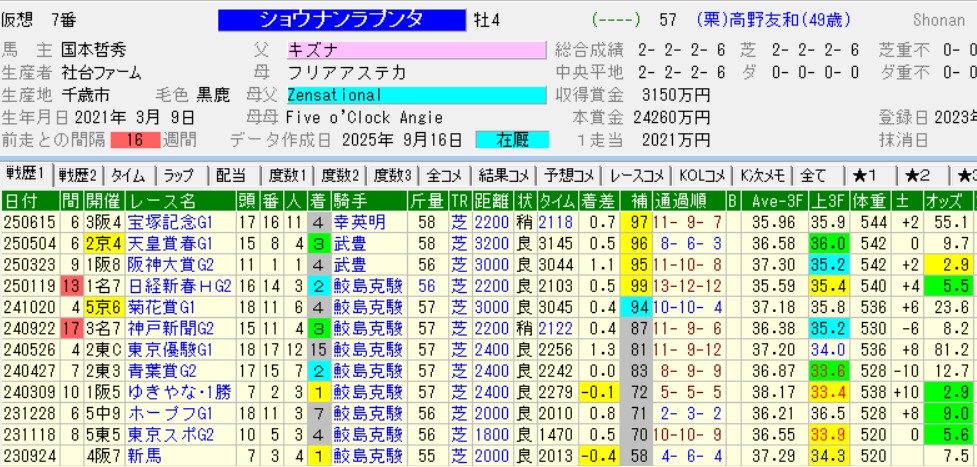Image resolution: width=977 pixels, height=467 pixels.
Task: Click the オッズ column header
Action: pos(950,202)
